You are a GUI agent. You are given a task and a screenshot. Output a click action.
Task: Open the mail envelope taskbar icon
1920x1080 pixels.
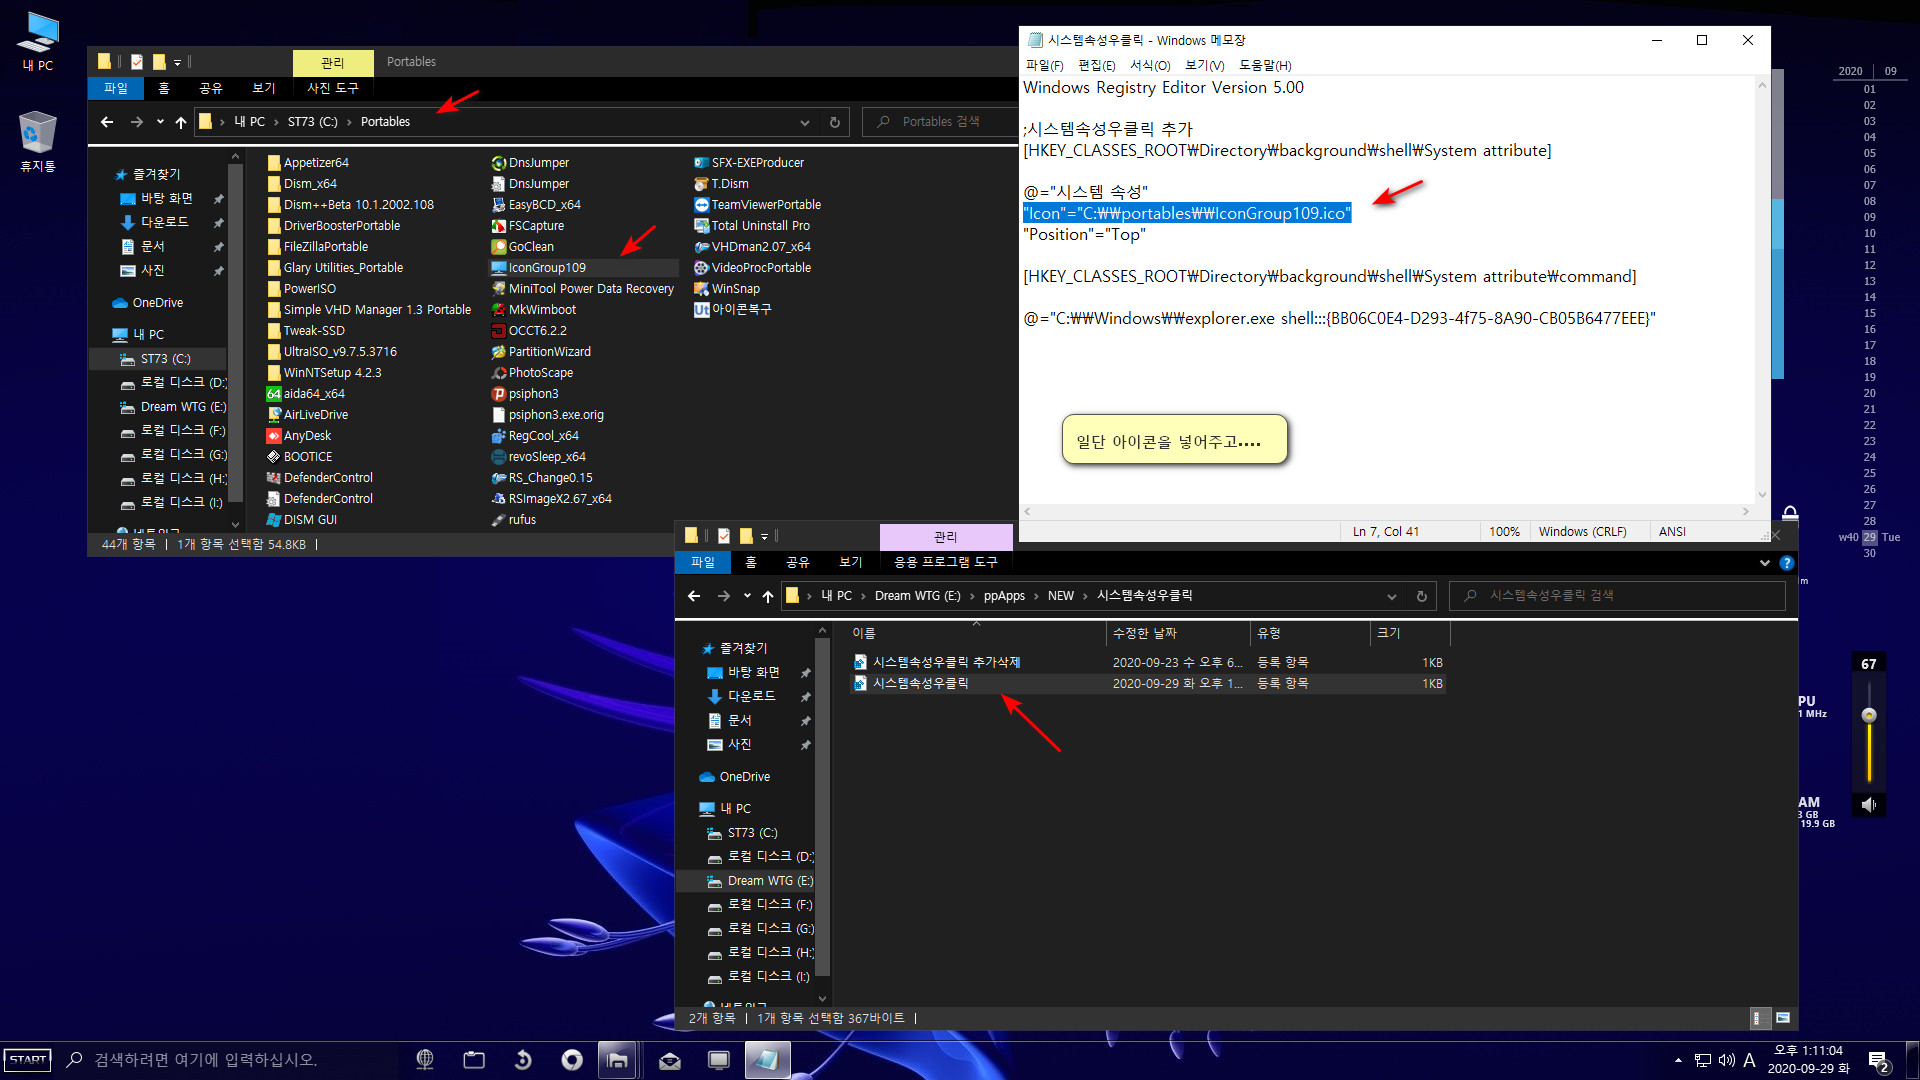tap(670, 1059)
